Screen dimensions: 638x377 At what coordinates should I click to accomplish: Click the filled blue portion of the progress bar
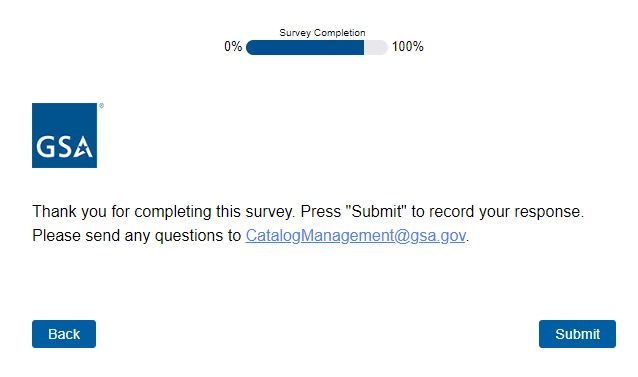[305, 48]
